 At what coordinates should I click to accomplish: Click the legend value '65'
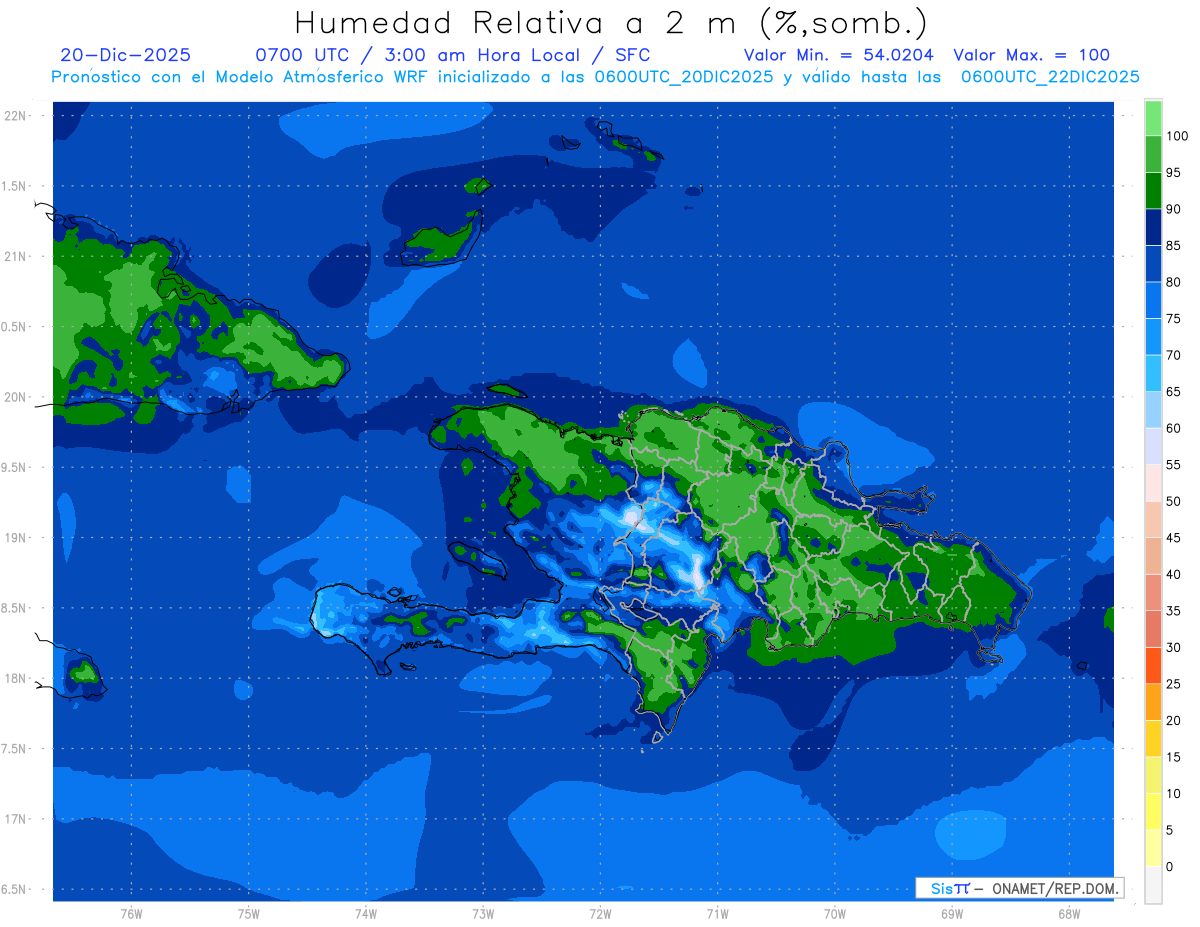pyautogui.click(x=1173, y=391)
